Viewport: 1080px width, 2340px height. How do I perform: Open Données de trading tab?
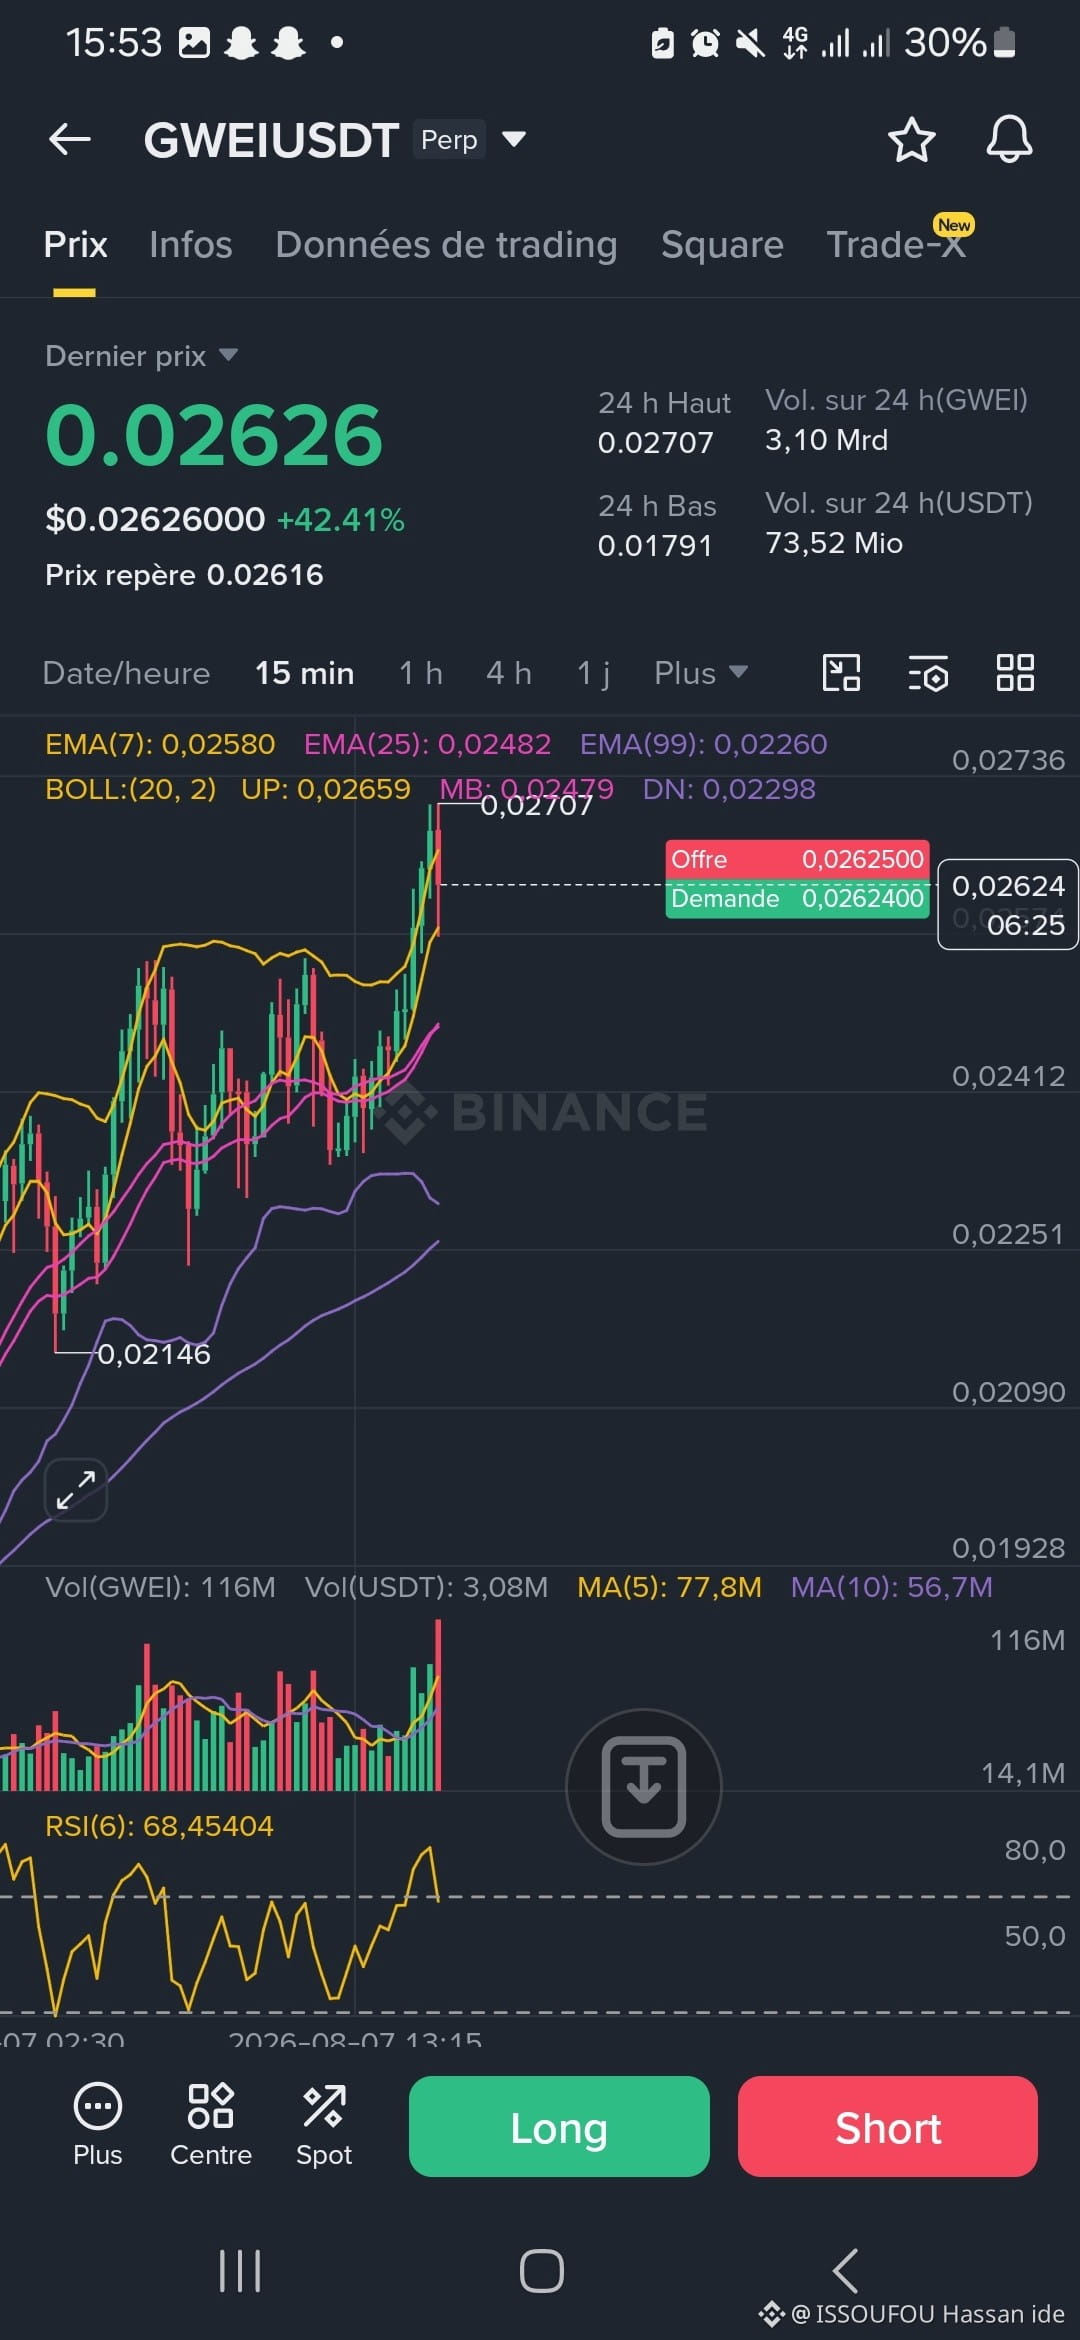coord(446,245)
